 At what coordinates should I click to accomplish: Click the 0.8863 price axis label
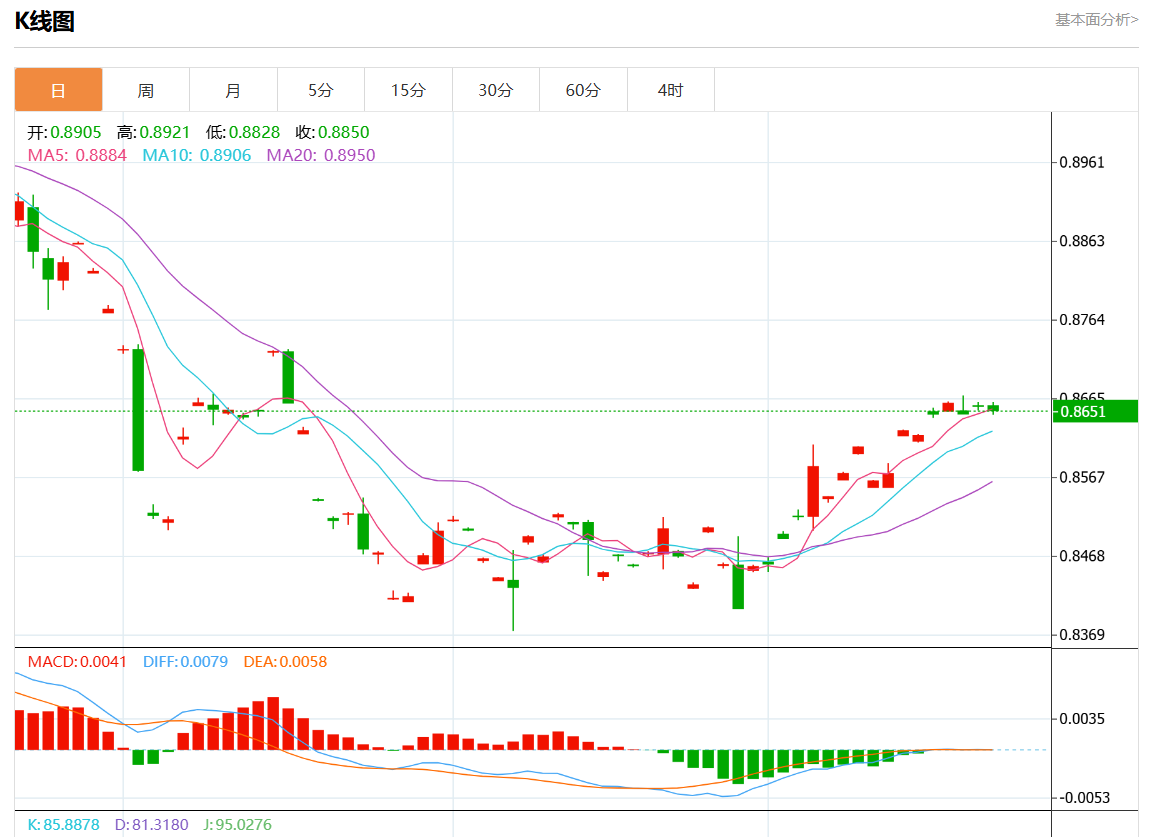1082,241
